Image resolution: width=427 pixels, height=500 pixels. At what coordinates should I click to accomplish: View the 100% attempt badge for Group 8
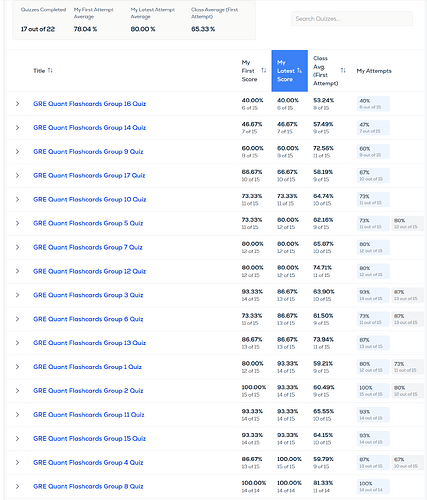(373, 486)
